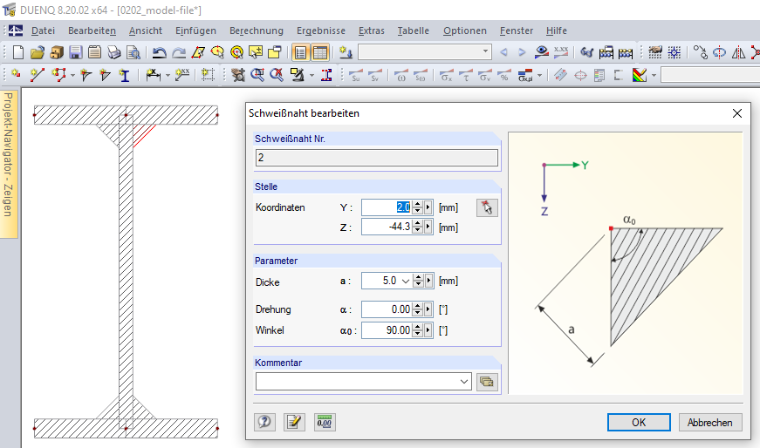This screenshot has width=760, height=448.
Task: Open the Datei menu
Action: click(43, 31)
